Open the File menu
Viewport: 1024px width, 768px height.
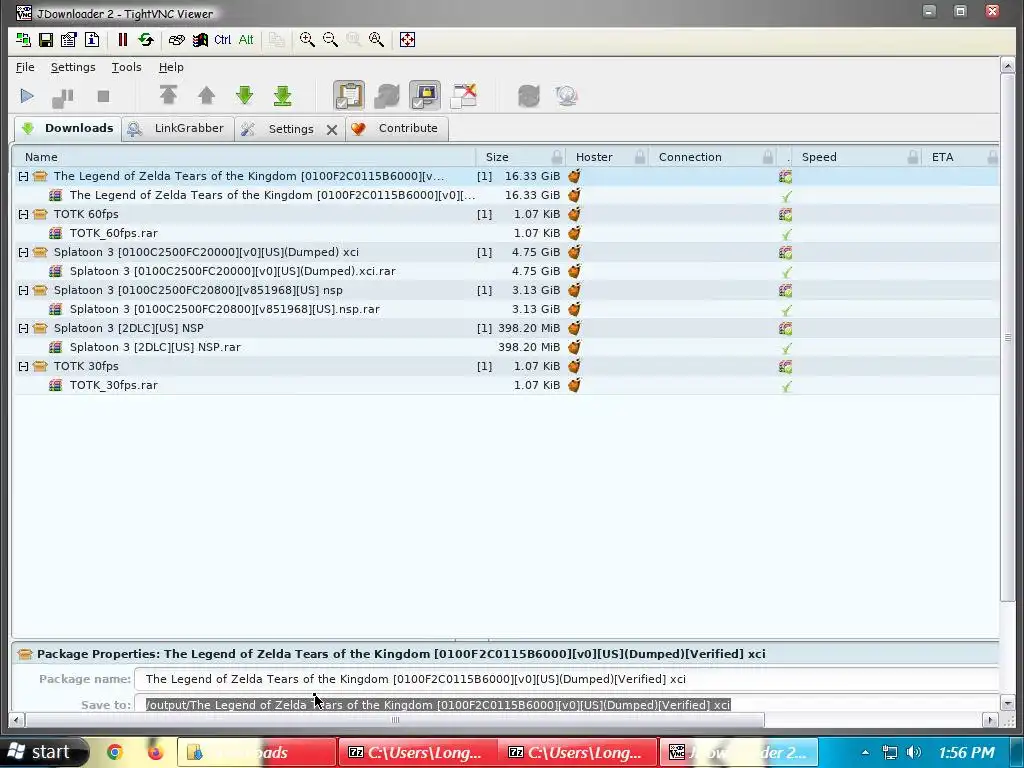coord(25,67)
